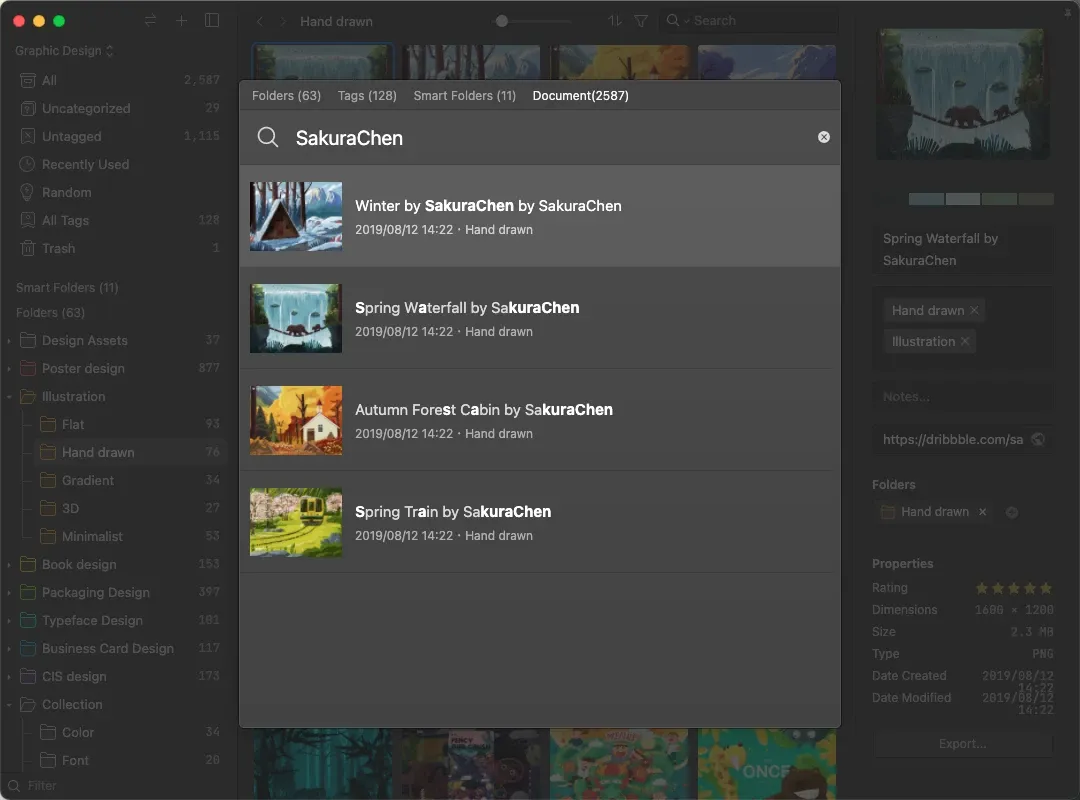The image size is (1080, 800).
Task: Open the All Tags icon
Action: tap(28, 220)
